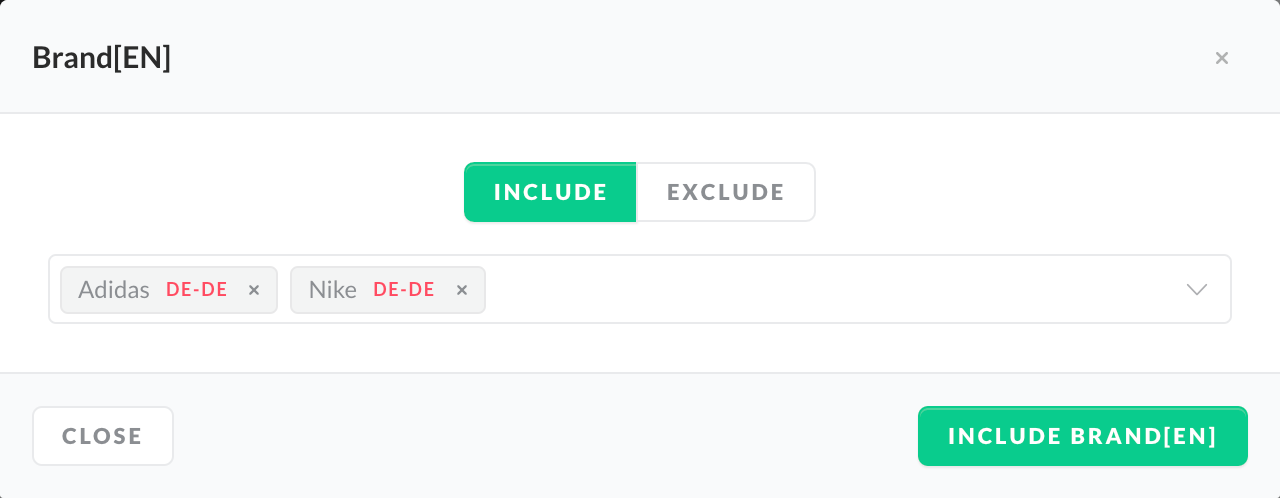Screen dimensions: 1280x498
Task: Confirm with the Include Brand[EN] button
Action: [x=1082, y=436]
